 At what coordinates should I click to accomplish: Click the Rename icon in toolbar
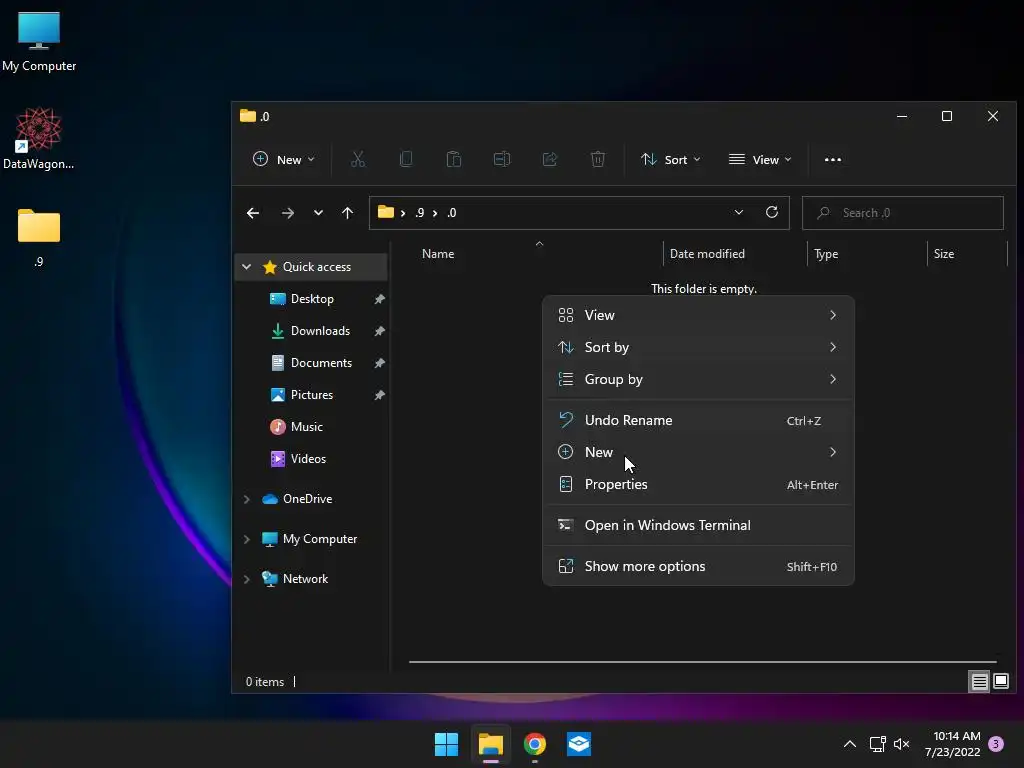tap(502, 159)
